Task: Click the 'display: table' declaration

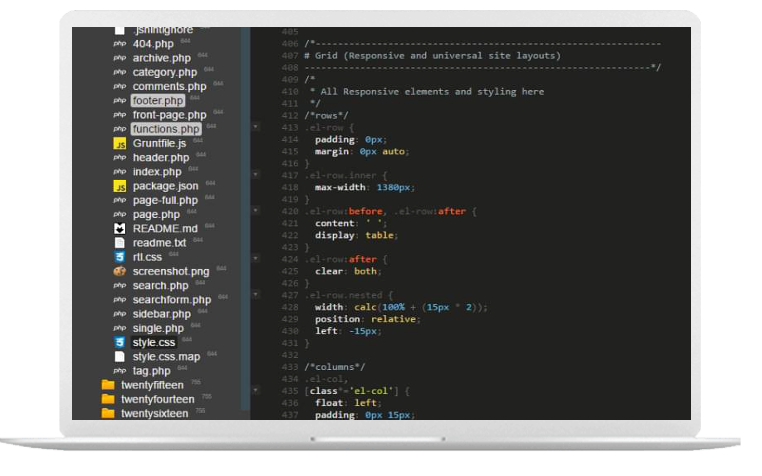Action: [356, 235]
